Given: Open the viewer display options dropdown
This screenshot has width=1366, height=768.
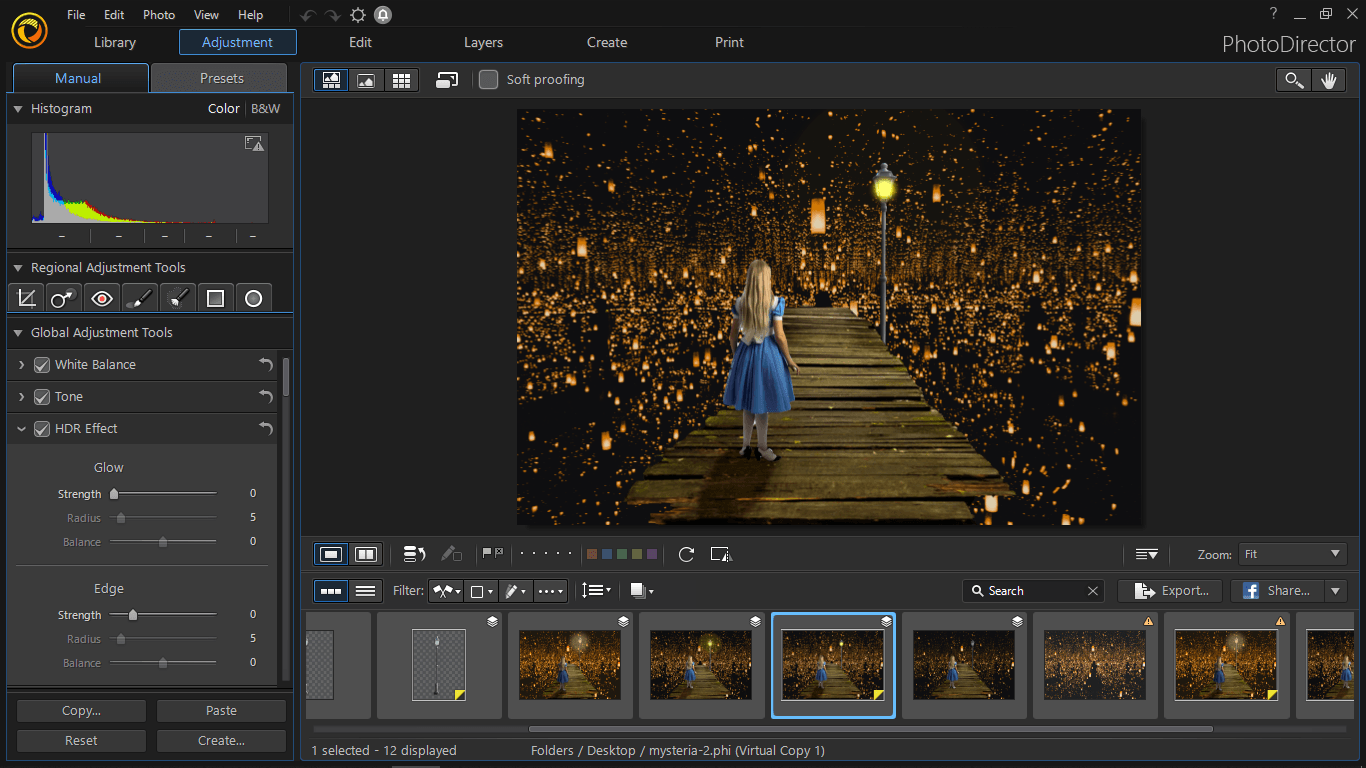Looking at the screenshot, I should [1147, 554].
